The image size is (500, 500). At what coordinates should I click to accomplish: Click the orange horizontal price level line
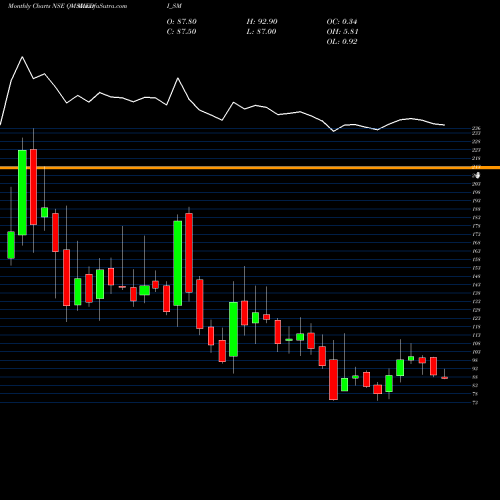click(250, 168)
